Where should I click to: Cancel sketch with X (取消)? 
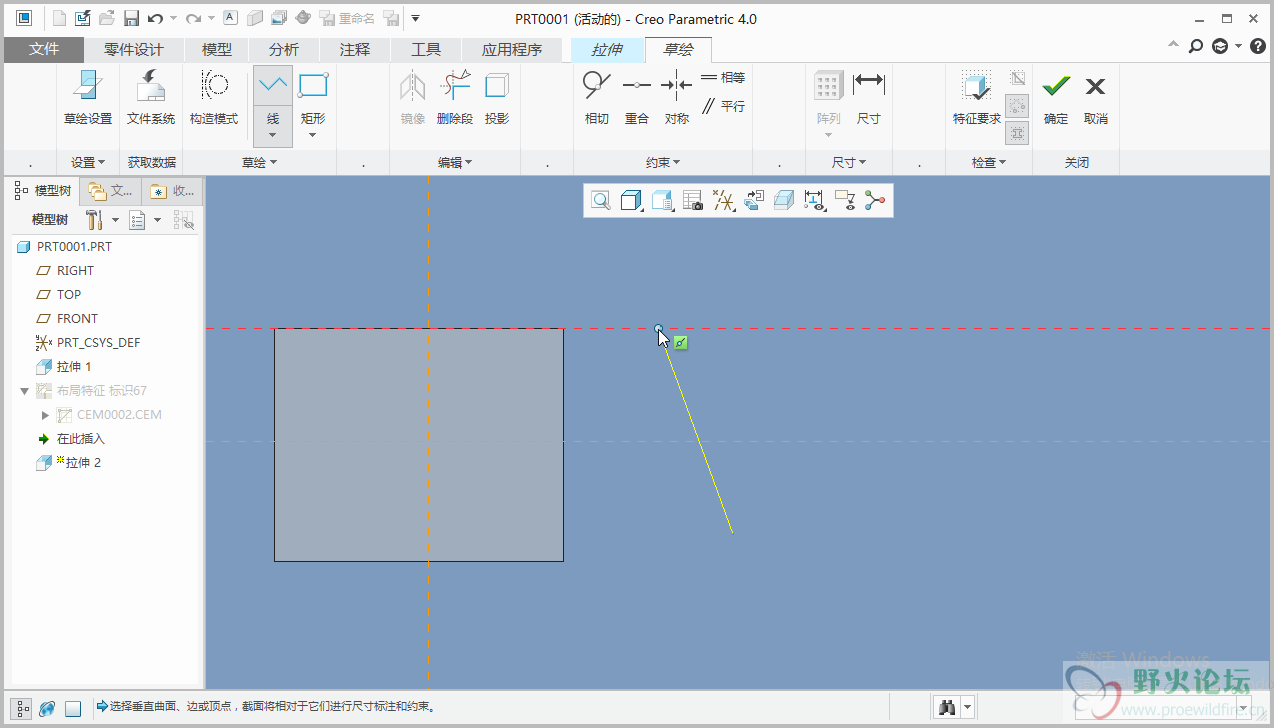pos(1096,98)
